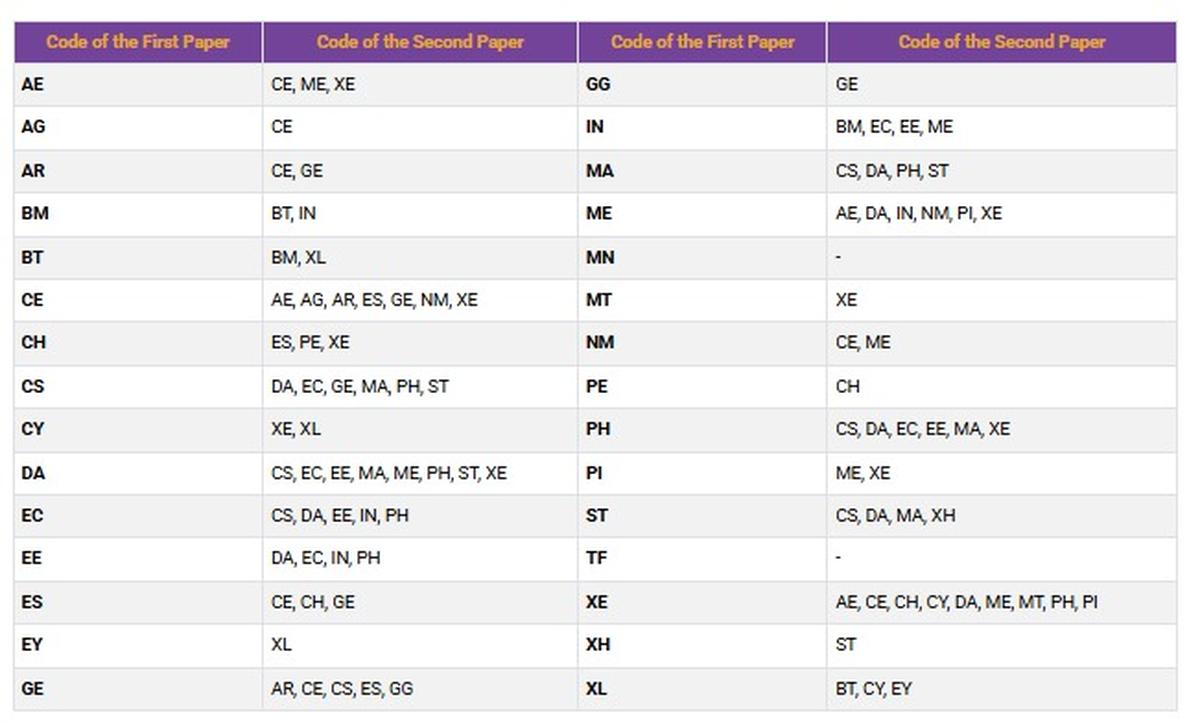Select second paper codes for the DA row
Screen dimensions: 1200x728
pyautogui.click(x=388, y=473)
